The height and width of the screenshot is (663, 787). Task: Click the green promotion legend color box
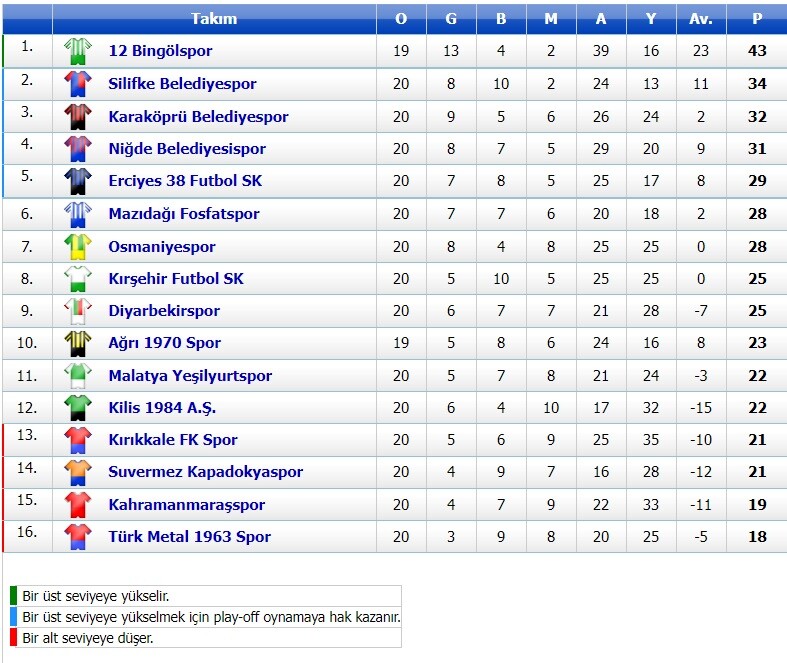[14, 596]
